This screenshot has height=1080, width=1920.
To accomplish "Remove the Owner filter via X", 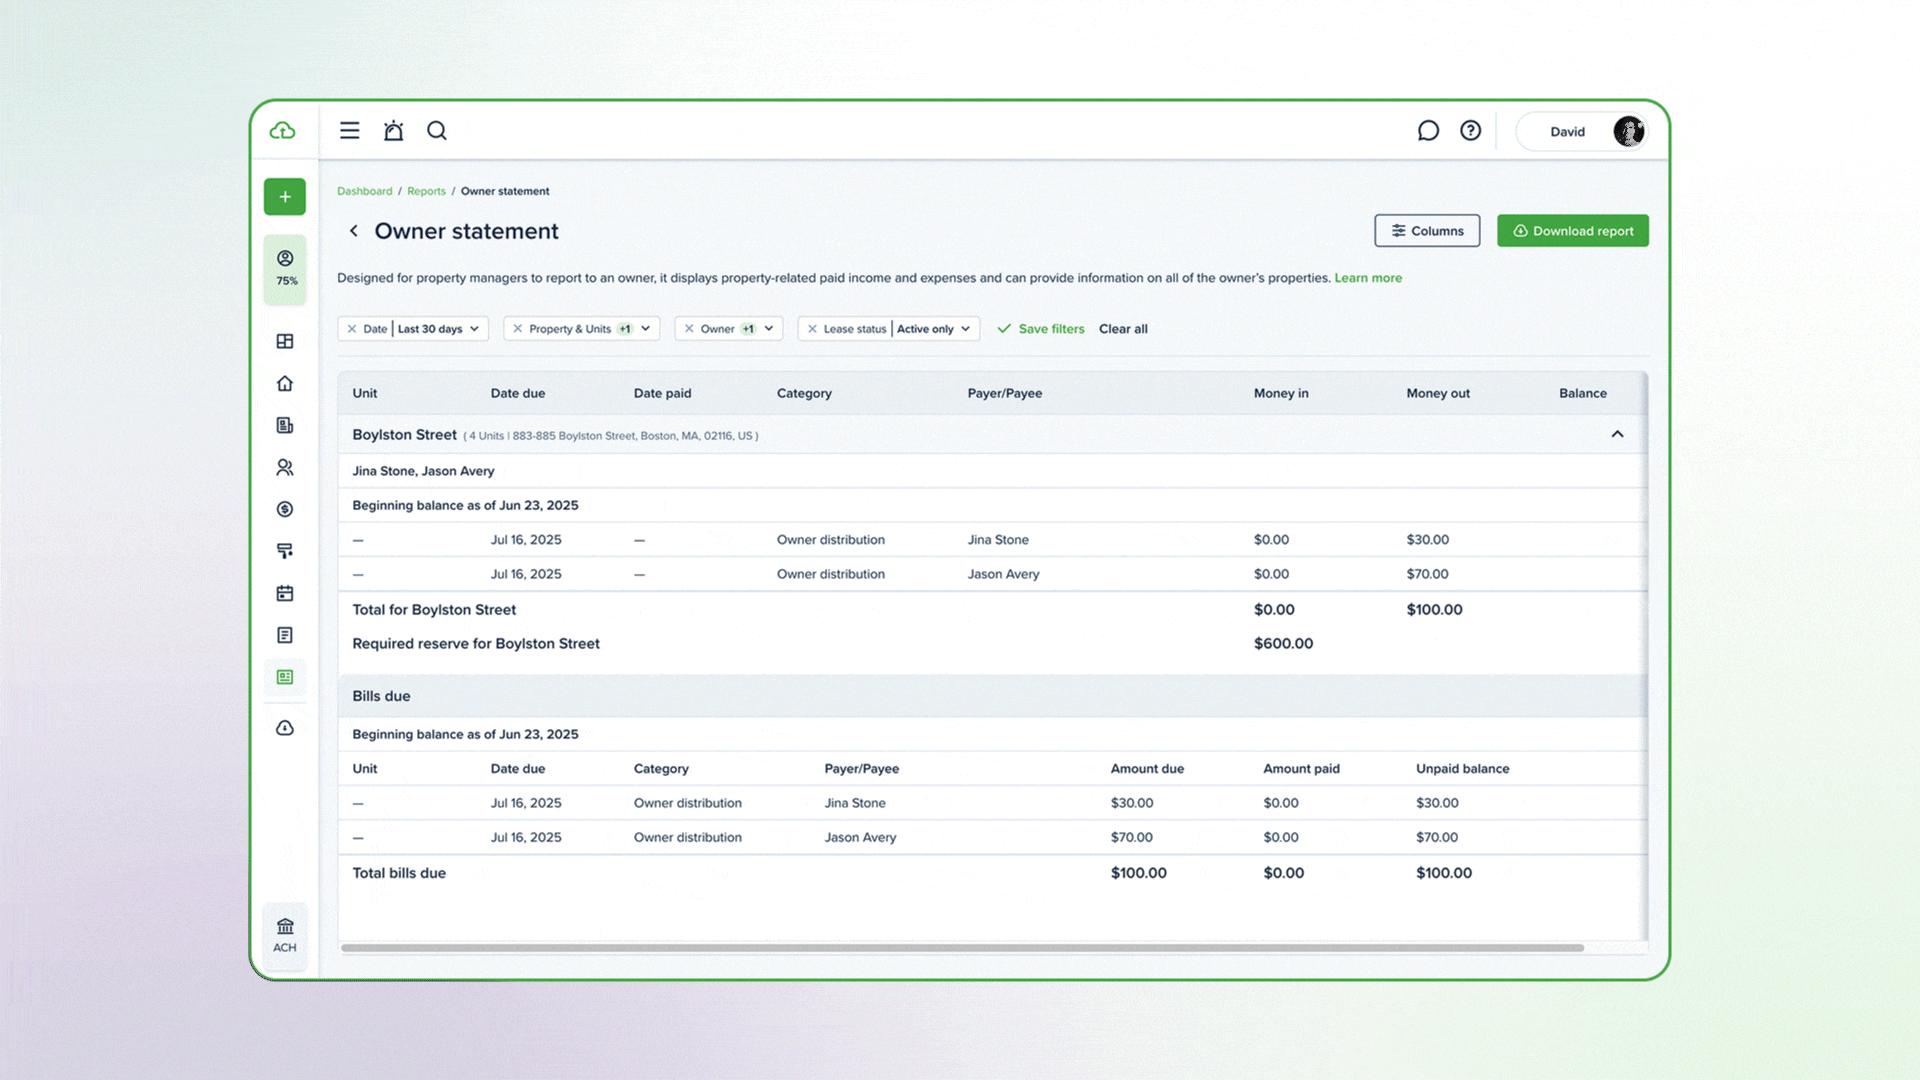I will point(689,329).
